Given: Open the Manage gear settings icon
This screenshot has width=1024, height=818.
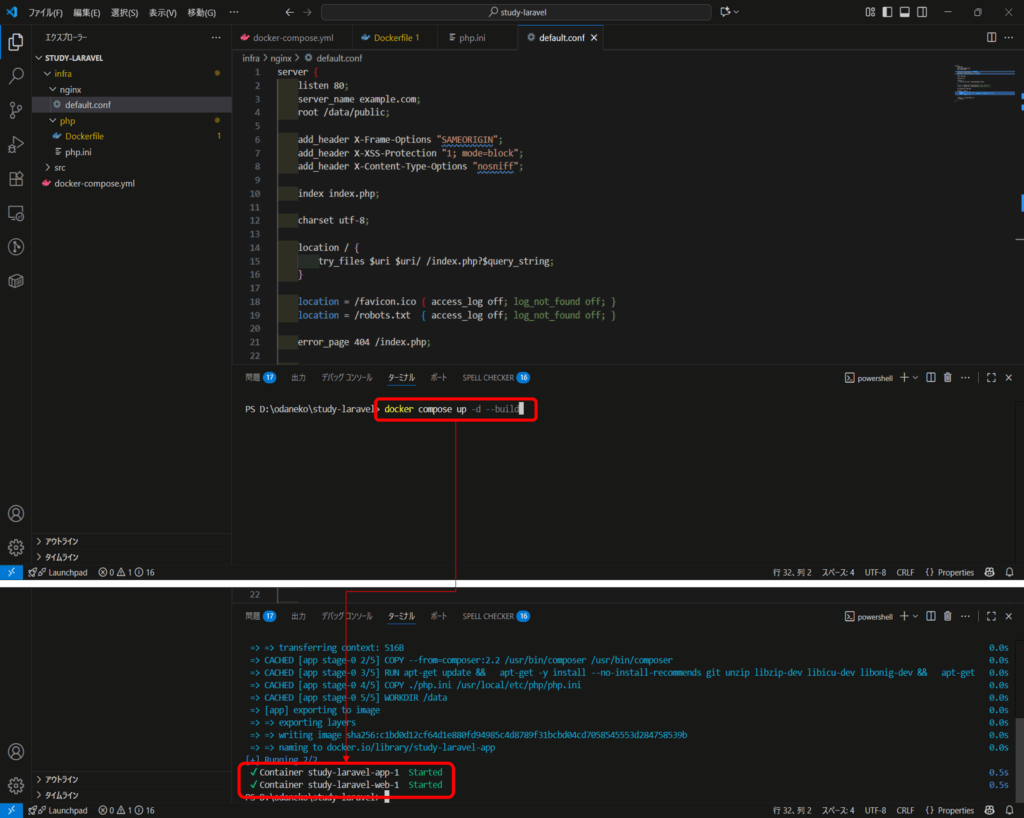Looking at the screenshot, I should point(16,547).
